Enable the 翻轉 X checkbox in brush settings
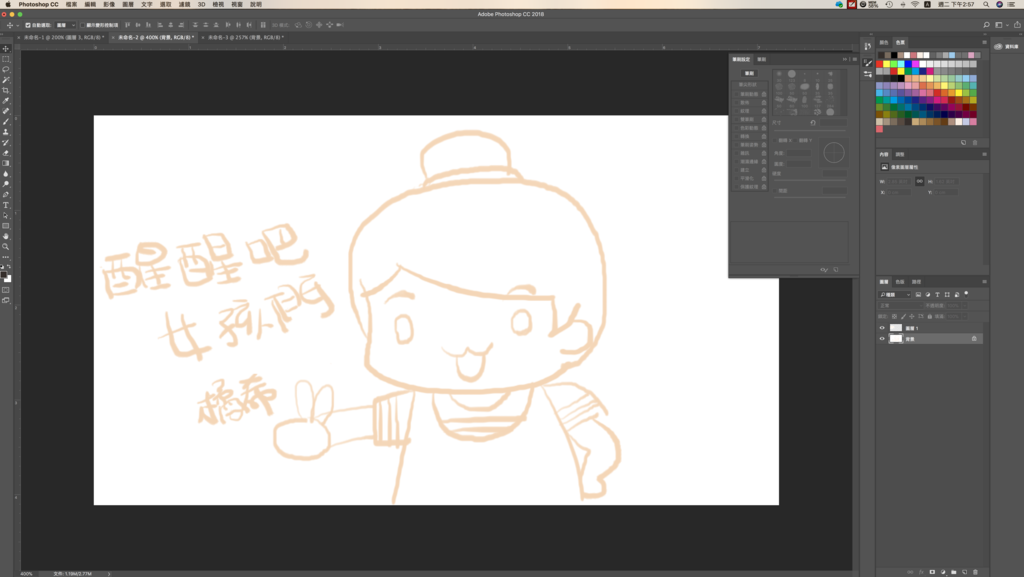 [775, 141]
